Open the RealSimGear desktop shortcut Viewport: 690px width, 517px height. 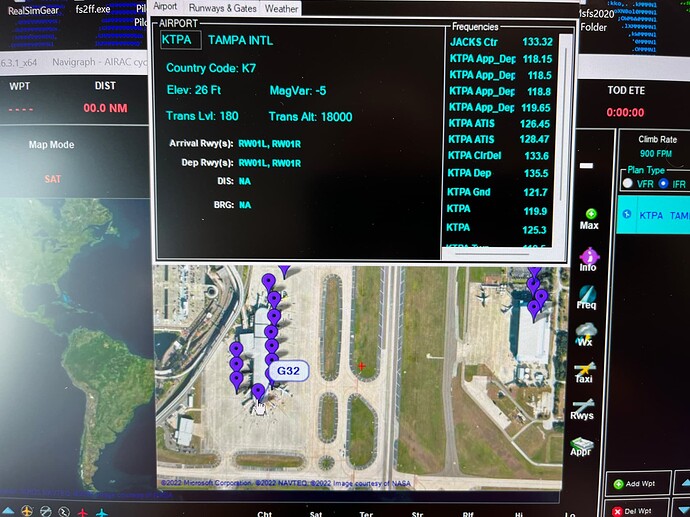(33, 11)
